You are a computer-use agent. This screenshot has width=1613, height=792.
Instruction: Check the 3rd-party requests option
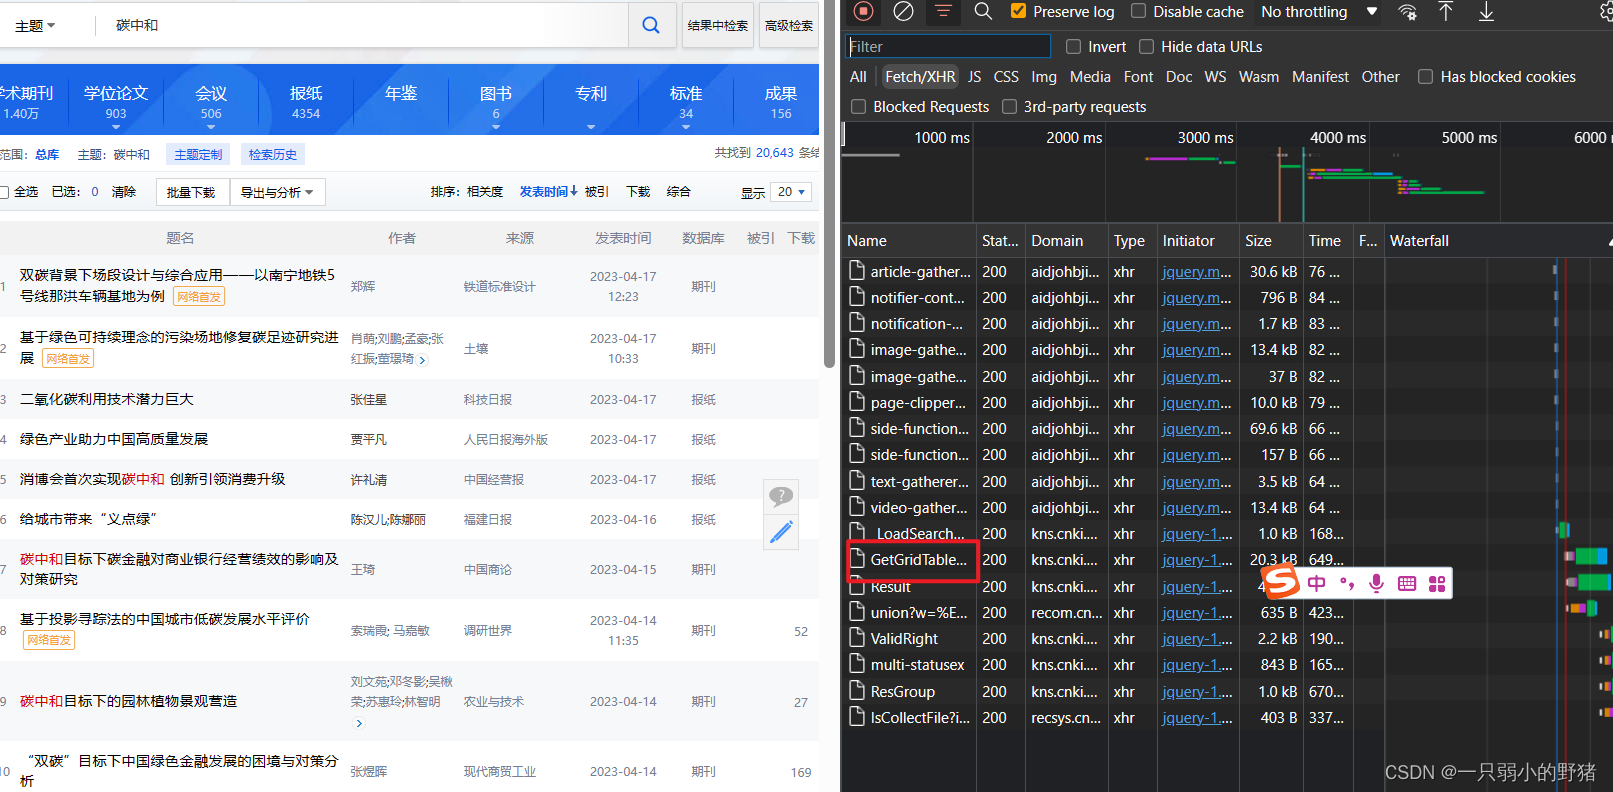click(x=1009, y=106)
